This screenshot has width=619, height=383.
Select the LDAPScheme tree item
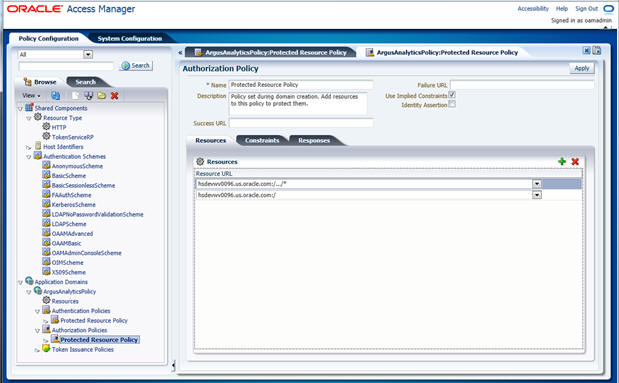pyautogui.click(x=69, y=224)
